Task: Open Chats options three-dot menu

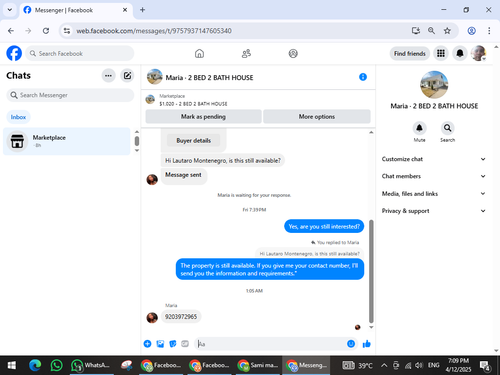Action: [x=108, y=76]
